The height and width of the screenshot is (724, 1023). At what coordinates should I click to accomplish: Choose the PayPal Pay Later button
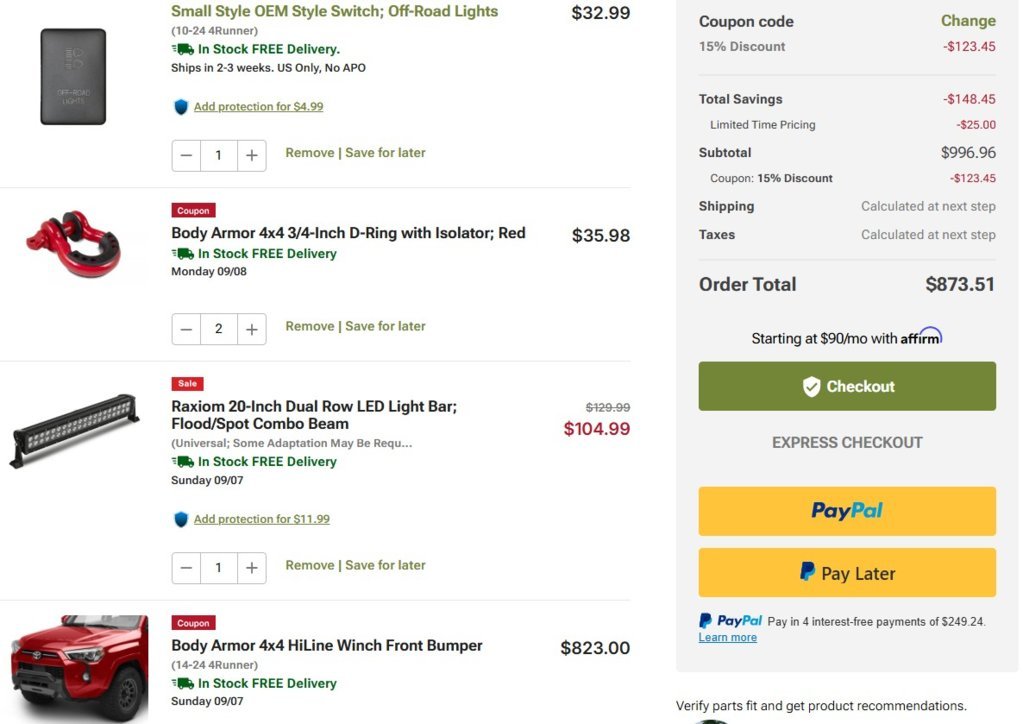click(x=847, y=573)
